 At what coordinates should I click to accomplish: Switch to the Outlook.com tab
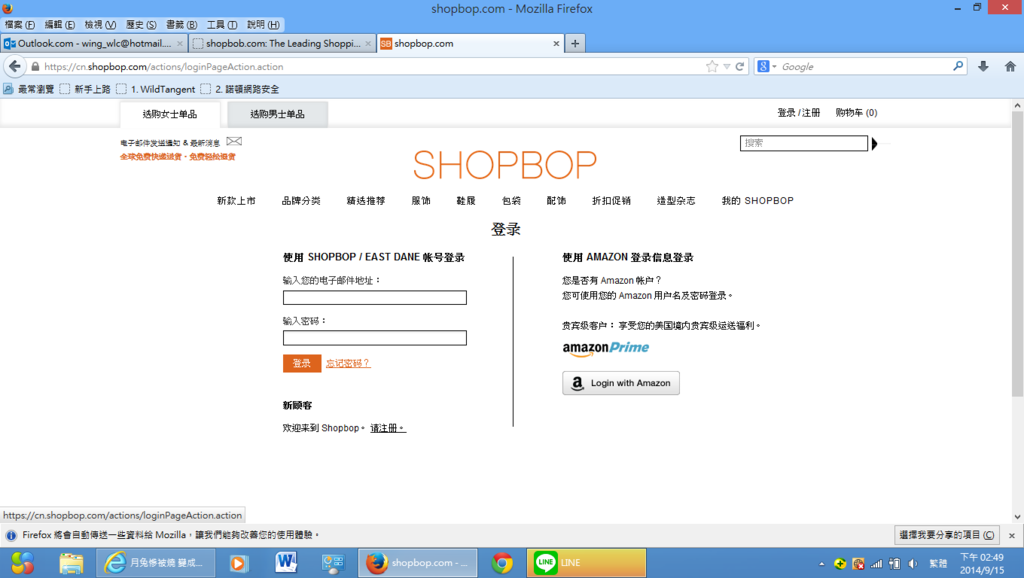(x=93, y=44)
